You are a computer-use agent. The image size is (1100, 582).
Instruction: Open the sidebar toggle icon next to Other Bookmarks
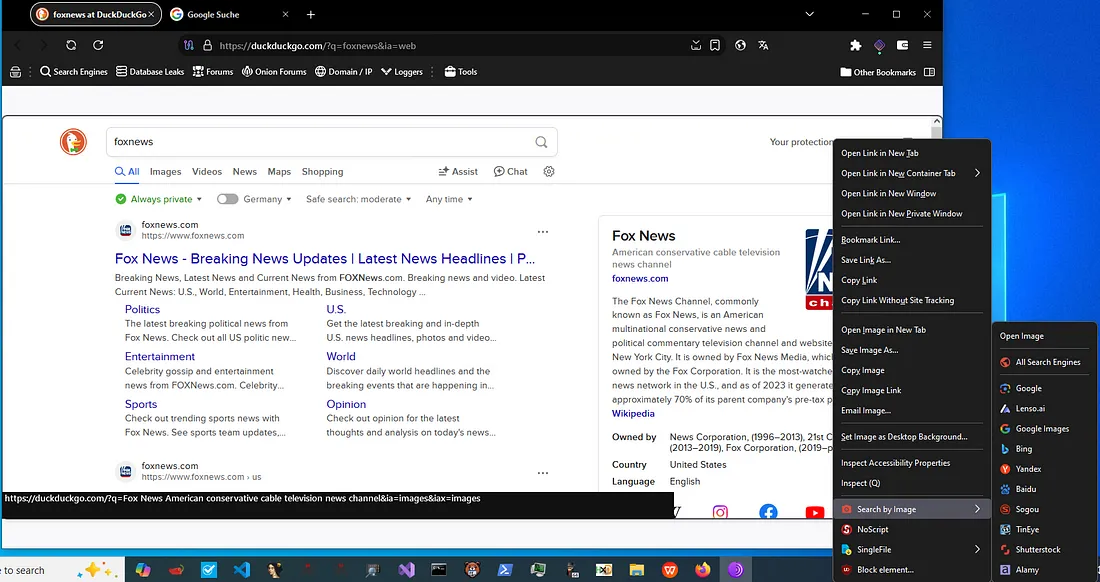(930, 72)
